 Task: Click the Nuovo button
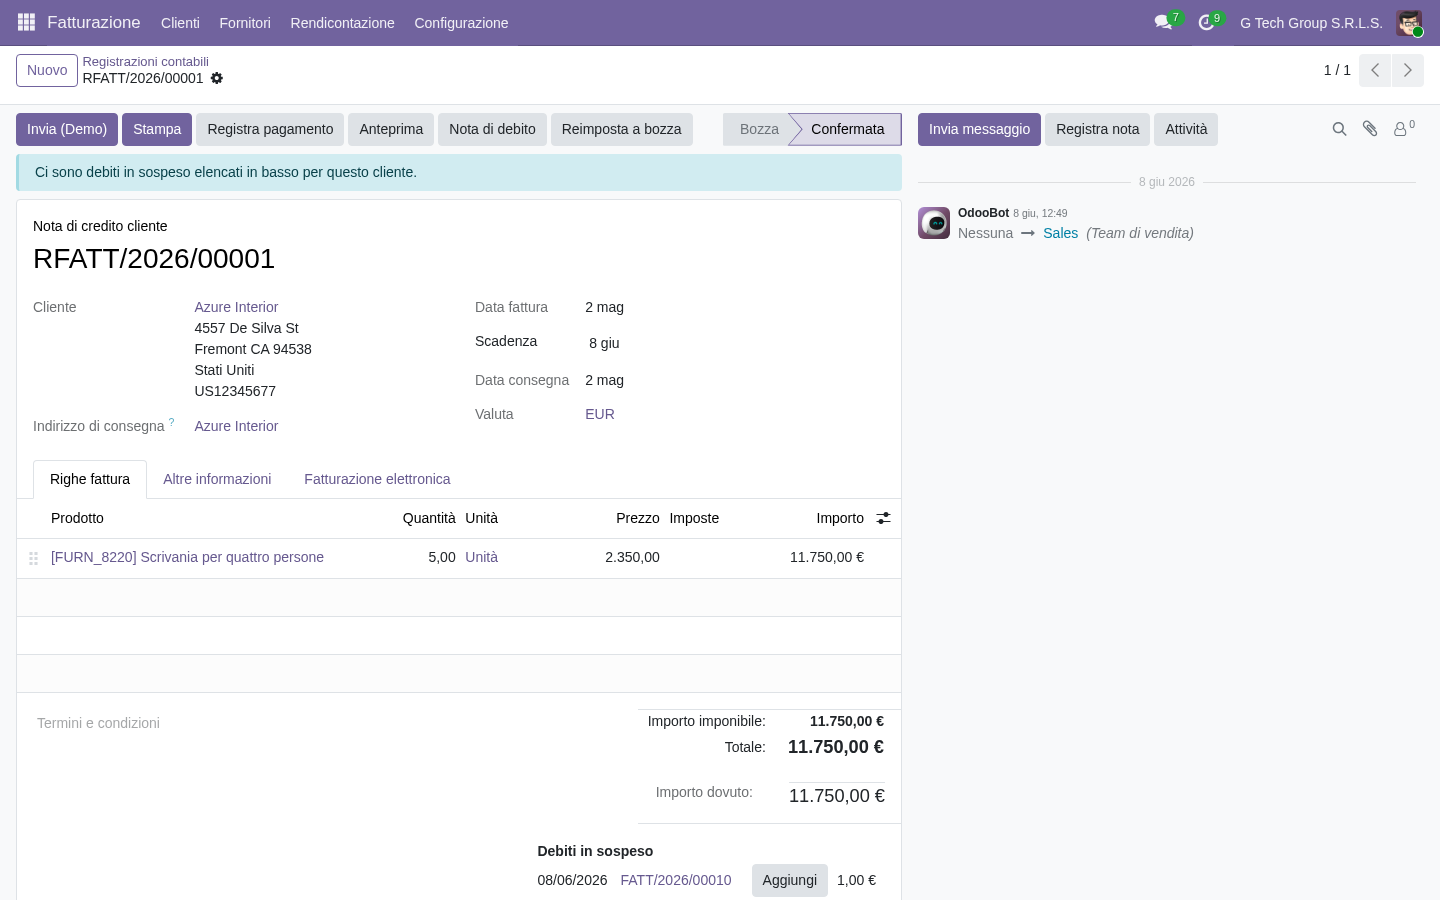pyautogui.click(x=47, y=71)
